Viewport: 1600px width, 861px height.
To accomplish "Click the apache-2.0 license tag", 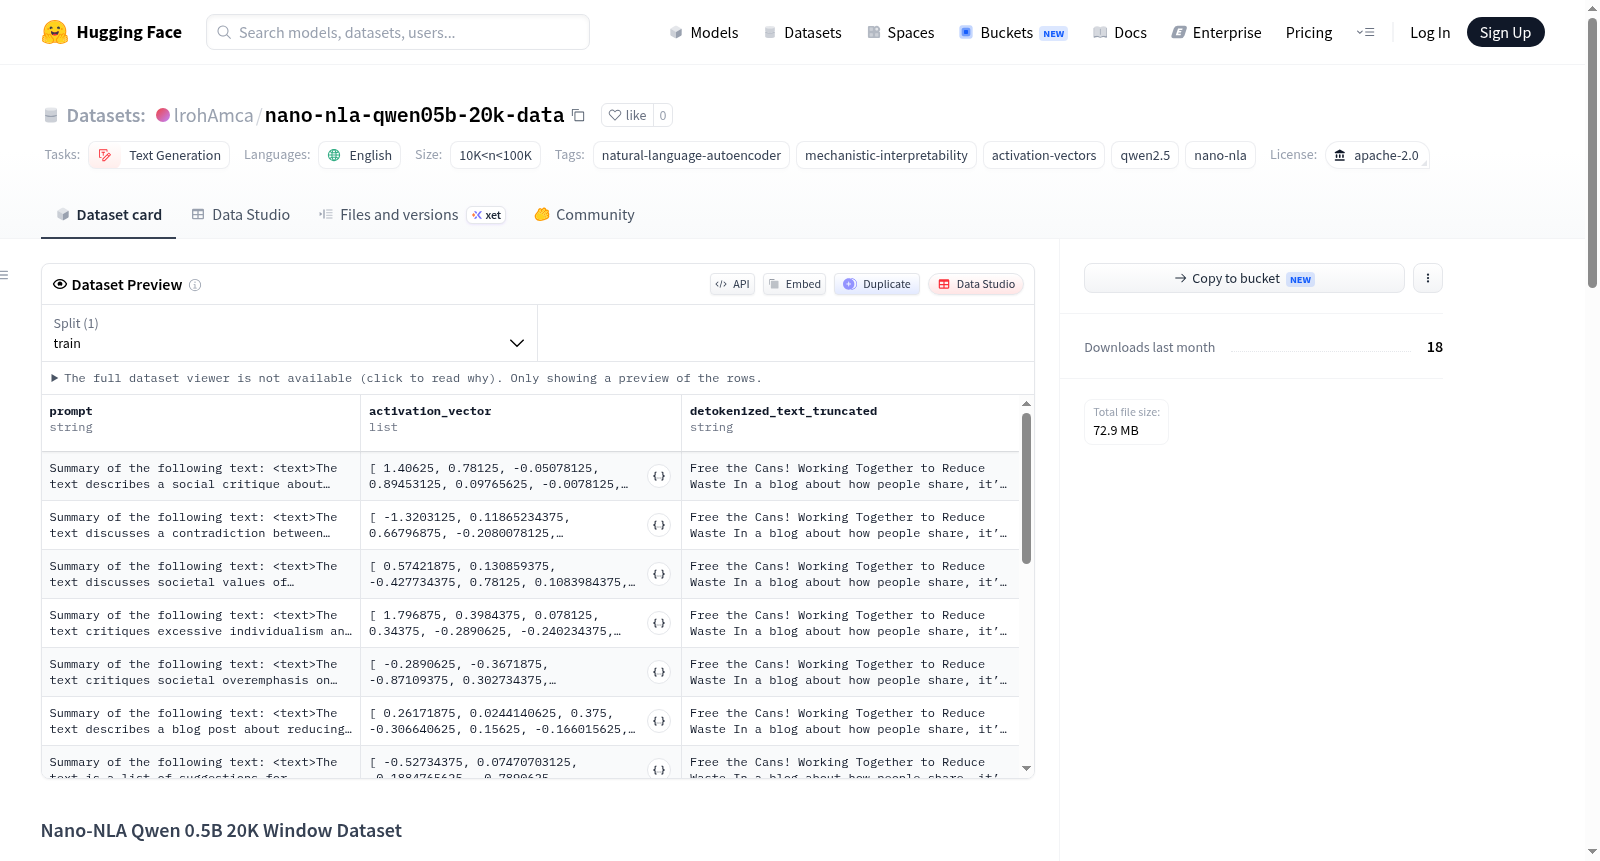I will pos(1377,155).
